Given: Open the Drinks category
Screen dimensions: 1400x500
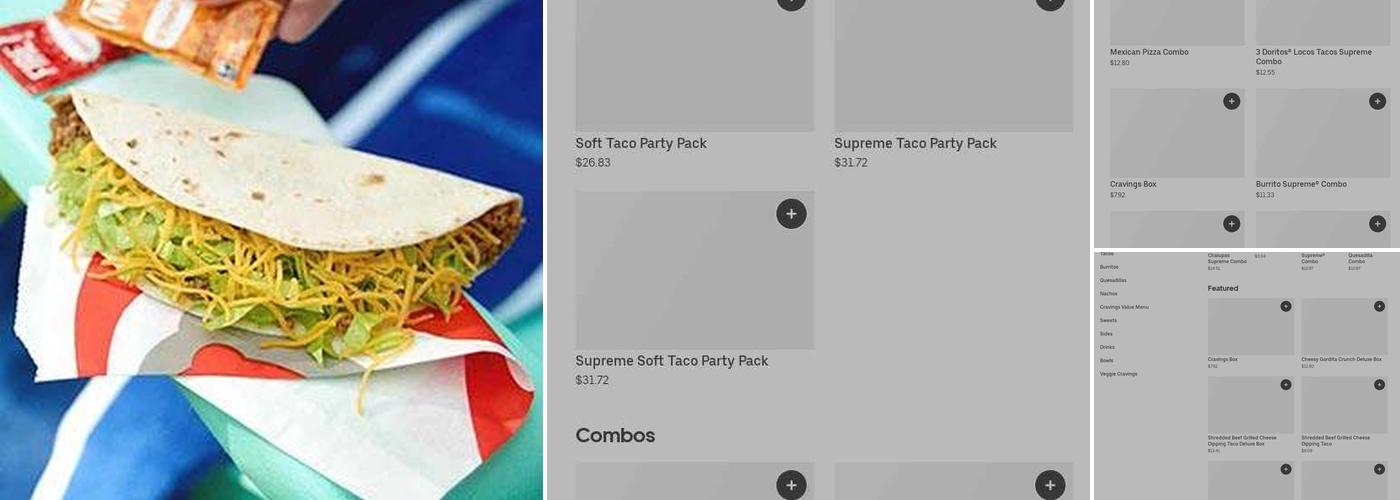Looking at the screenshot, I should 1106,347.
